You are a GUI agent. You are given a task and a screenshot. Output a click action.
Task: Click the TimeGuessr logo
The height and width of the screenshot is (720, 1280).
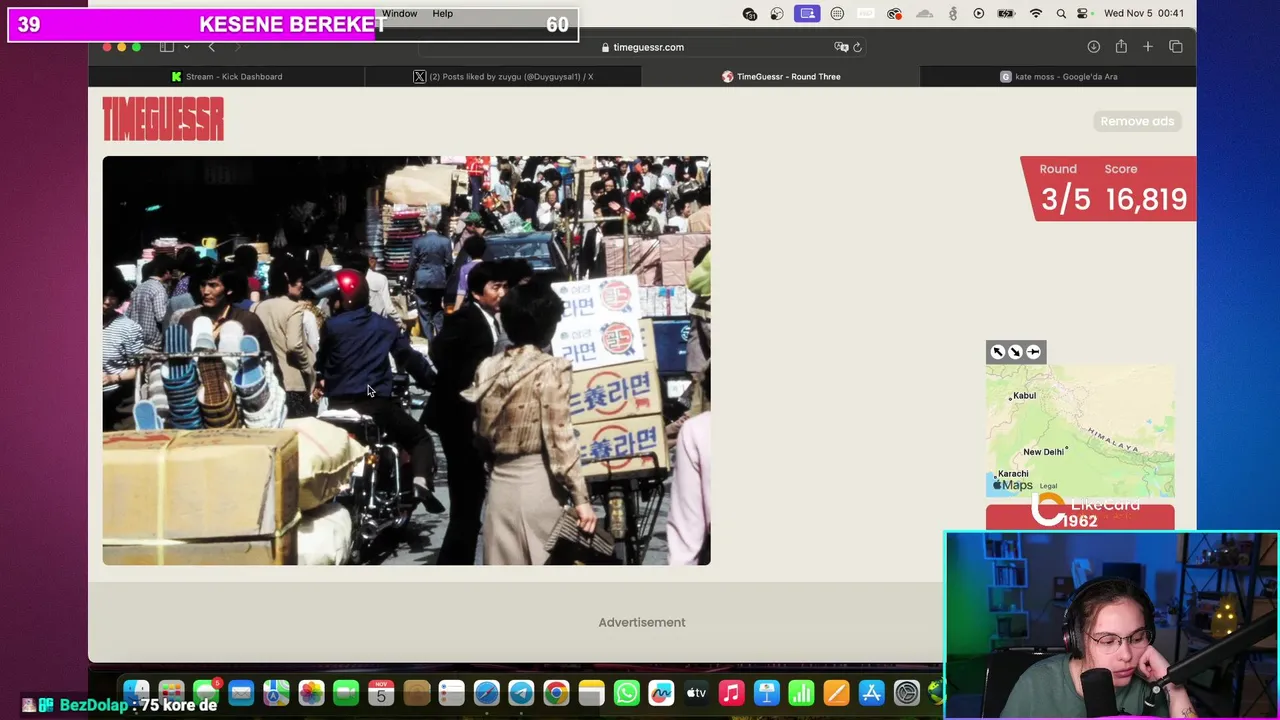[x=163, y=120]
